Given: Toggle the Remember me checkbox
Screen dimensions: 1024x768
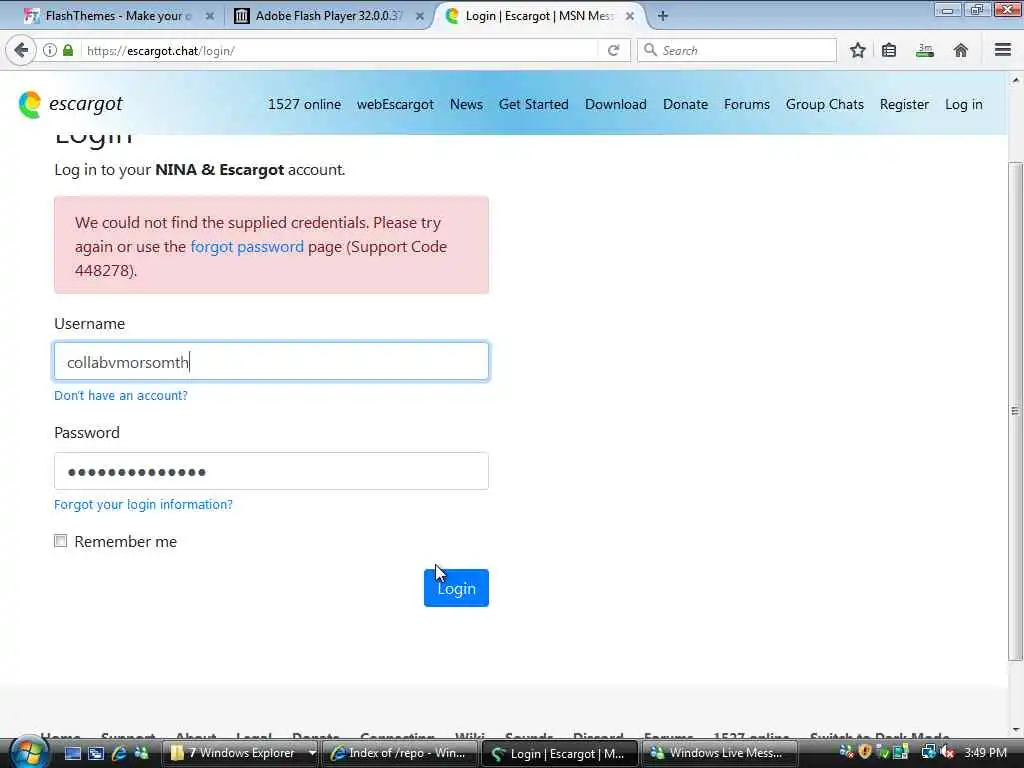Looking at the screenshot, I should coord(61,541).
